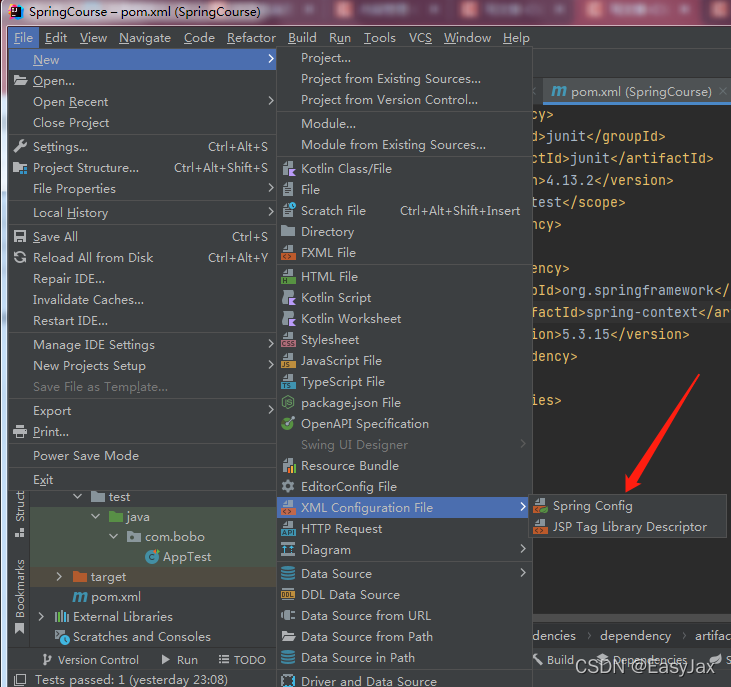Select Project from Version Control...

404,100
